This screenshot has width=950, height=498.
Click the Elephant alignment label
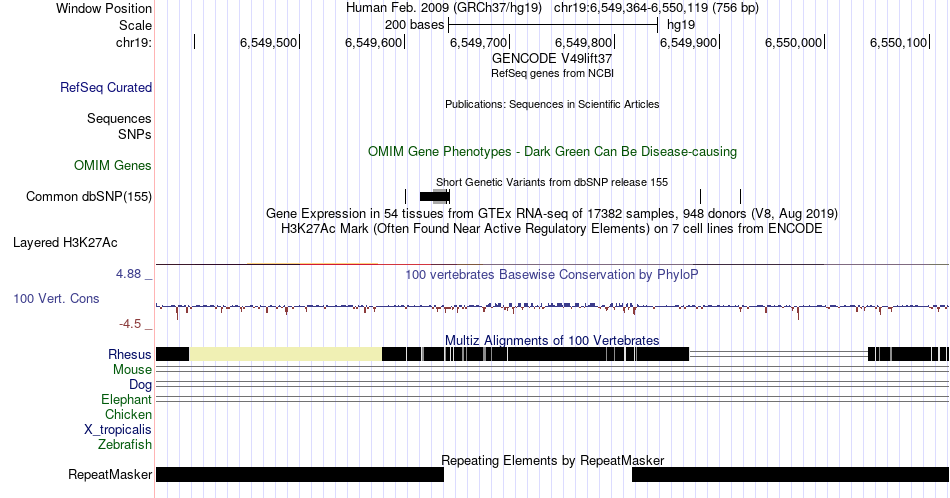127,399
